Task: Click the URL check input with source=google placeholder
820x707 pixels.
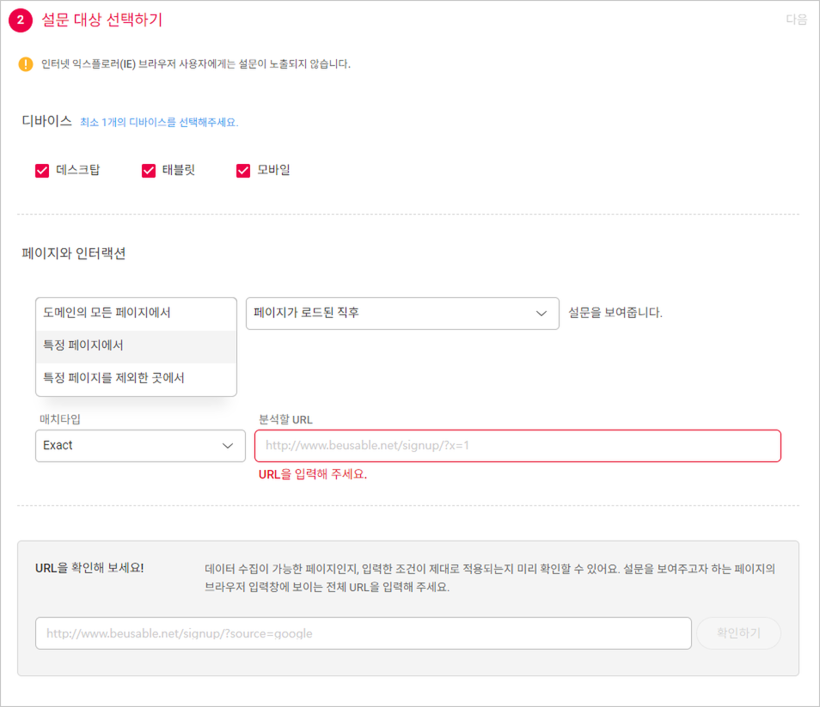Action: [x=363, y=633]
